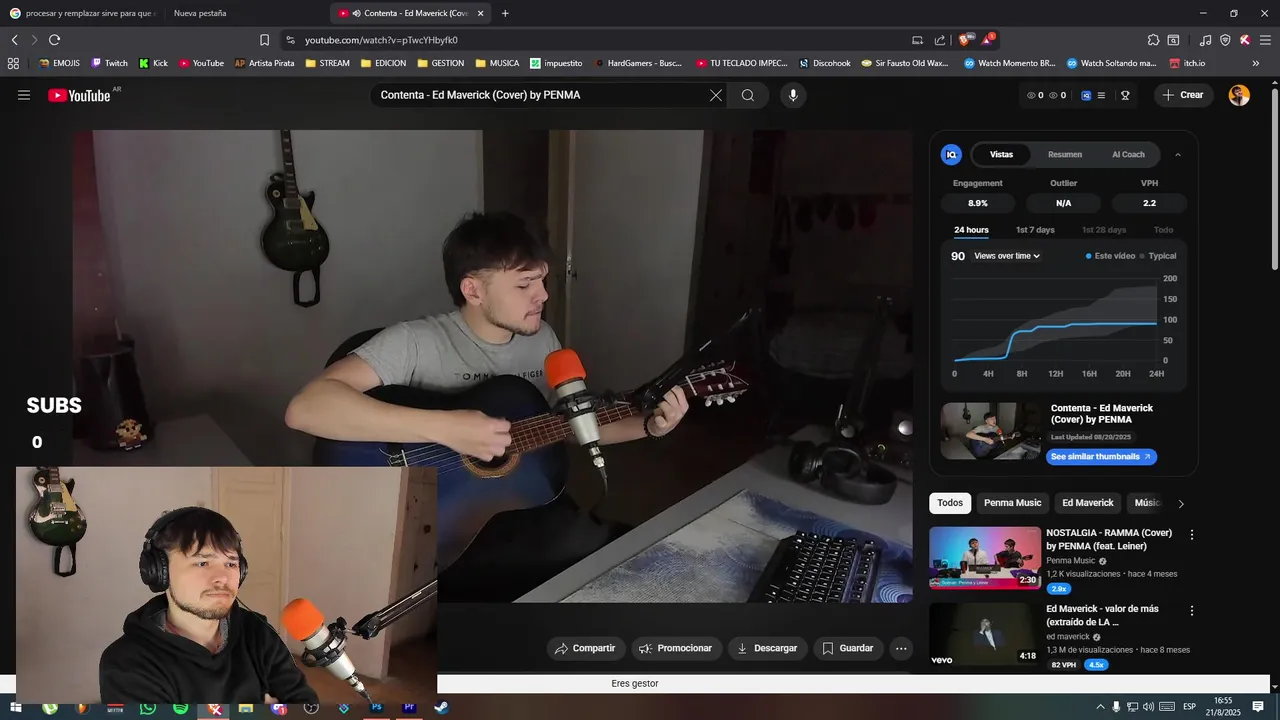
Task: Open Steam from the taskbar
Action: pos(441,708)
